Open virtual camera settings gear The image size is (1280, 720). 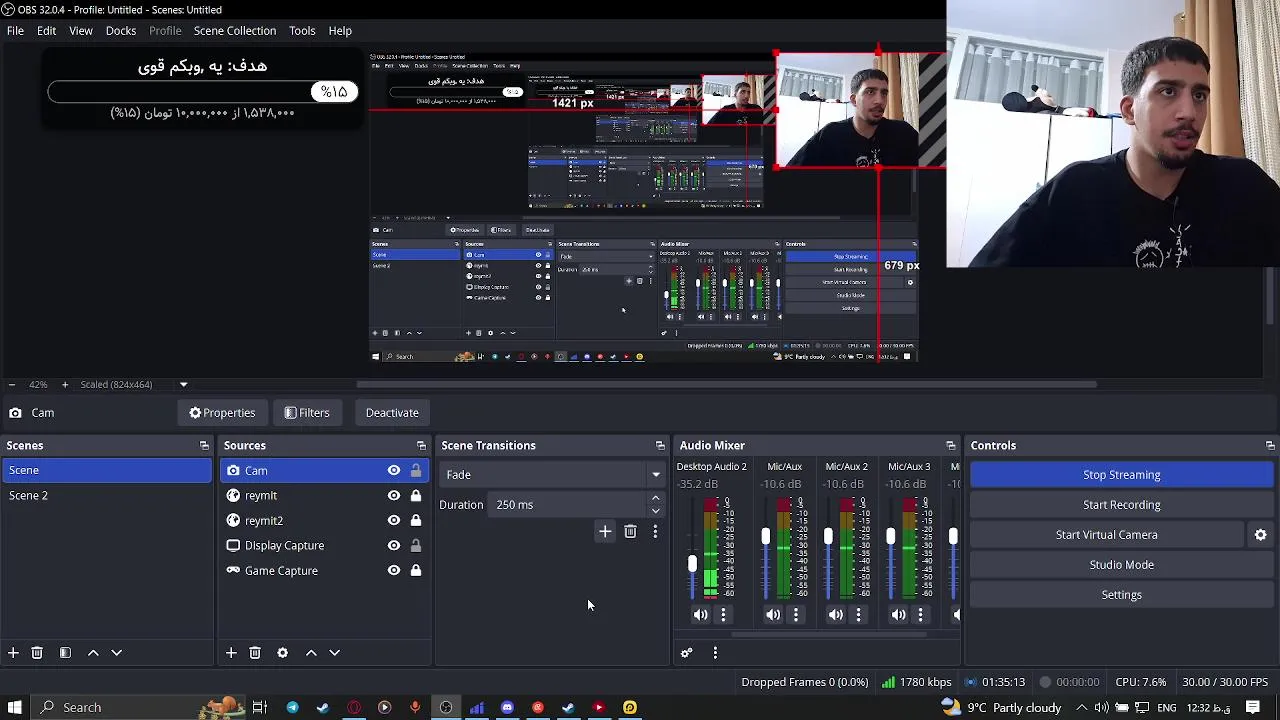[x=1260, y=535]
